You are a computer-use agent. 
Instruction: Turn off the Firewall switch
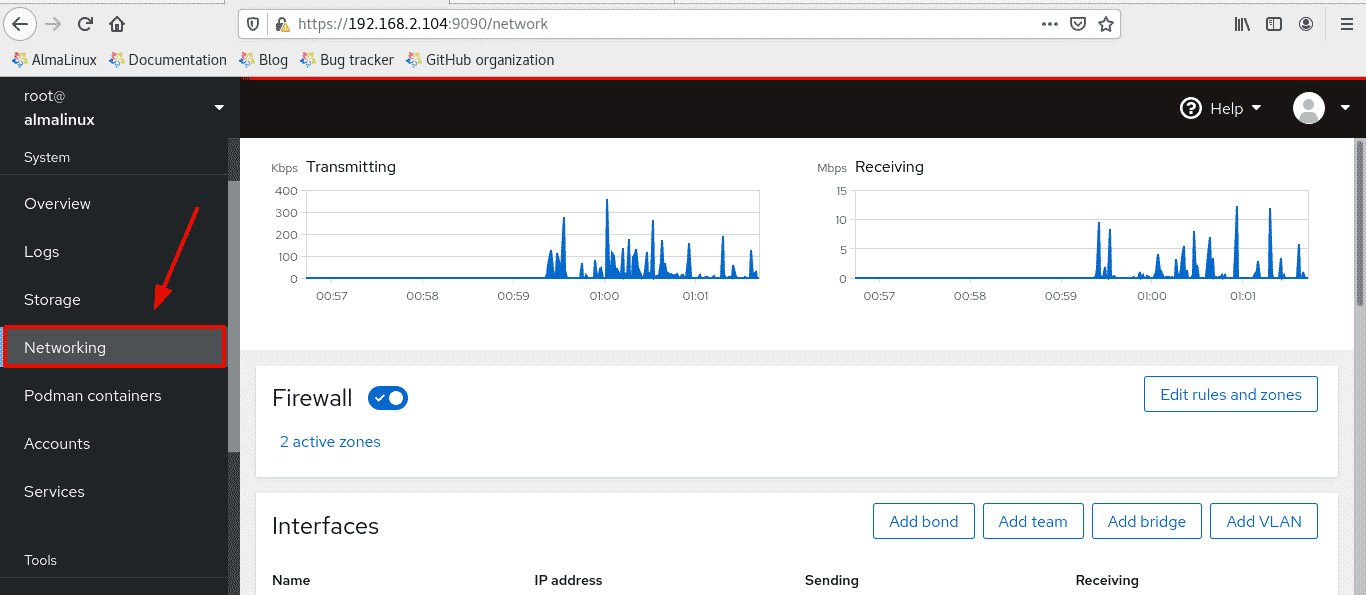(x=388, y=398)
